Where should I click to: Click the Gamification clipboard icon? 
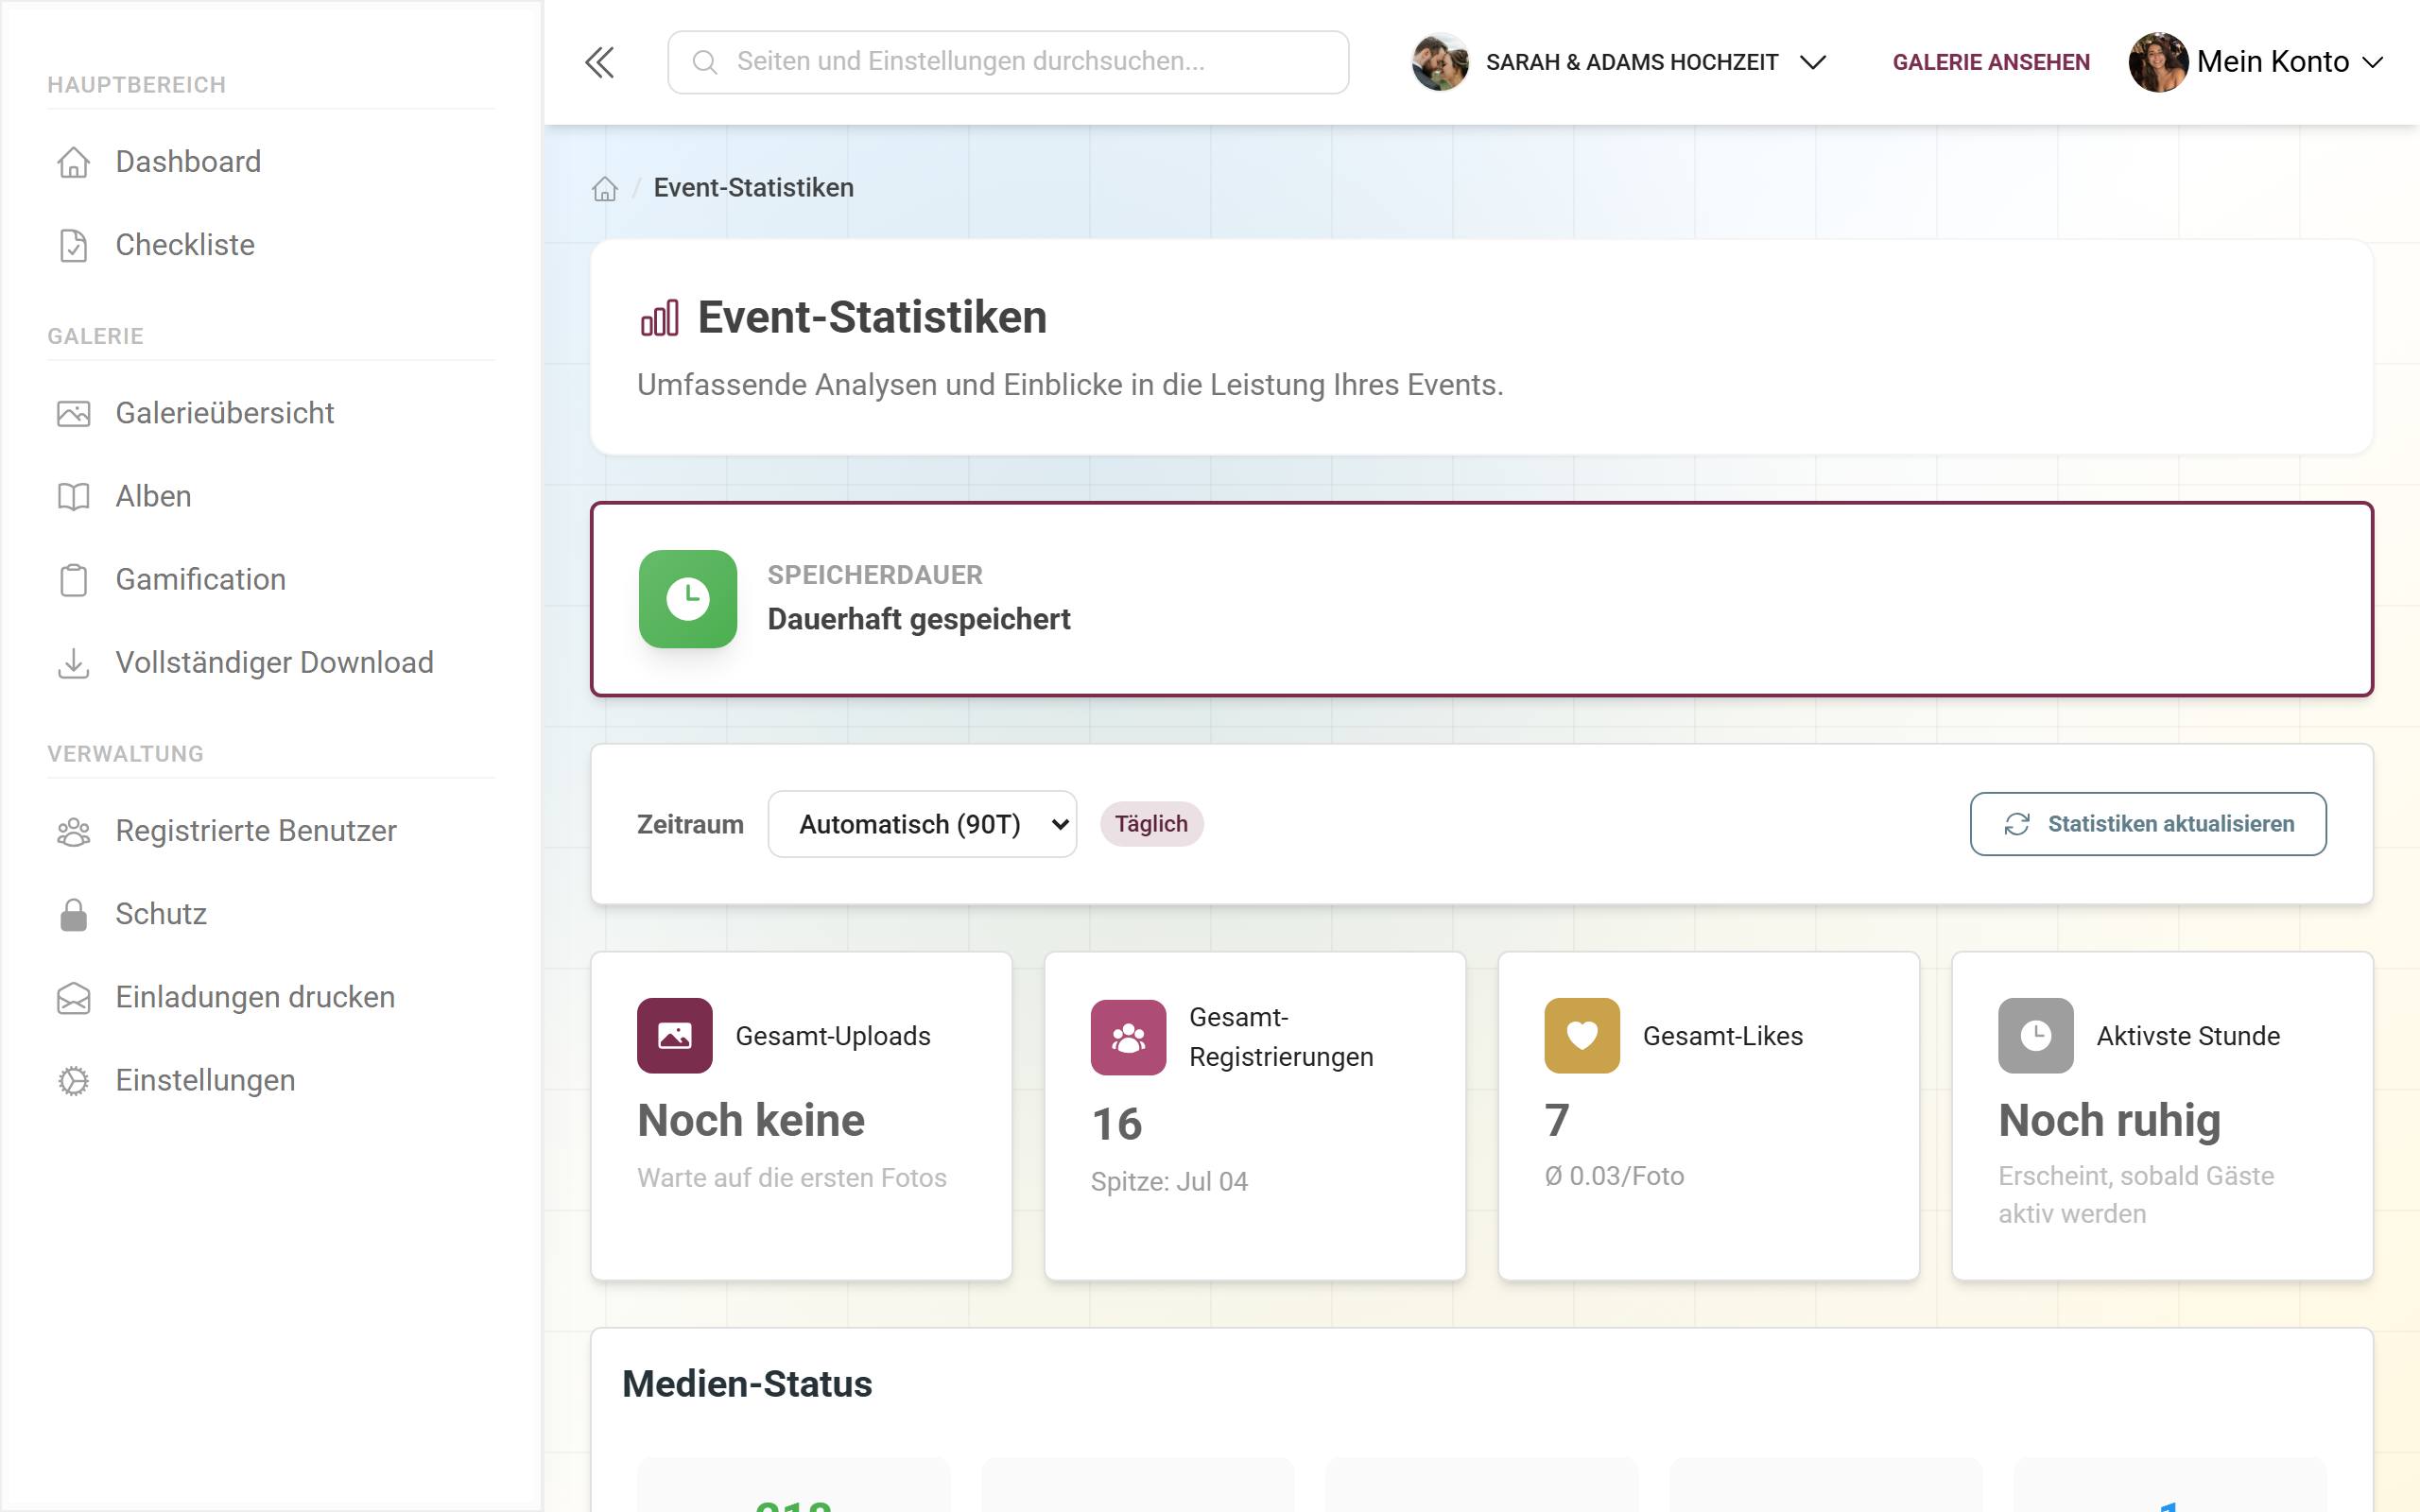pos(74,579)
